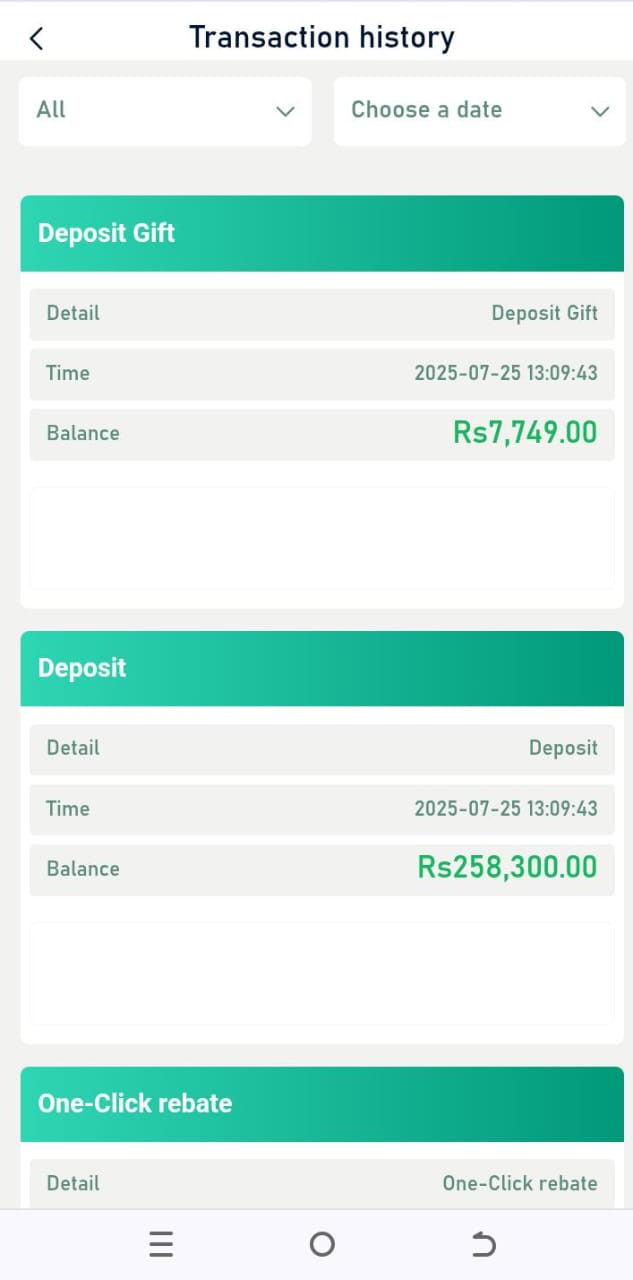
Task: Click the chevron beside Choose a date
Action: pos(600,111)
